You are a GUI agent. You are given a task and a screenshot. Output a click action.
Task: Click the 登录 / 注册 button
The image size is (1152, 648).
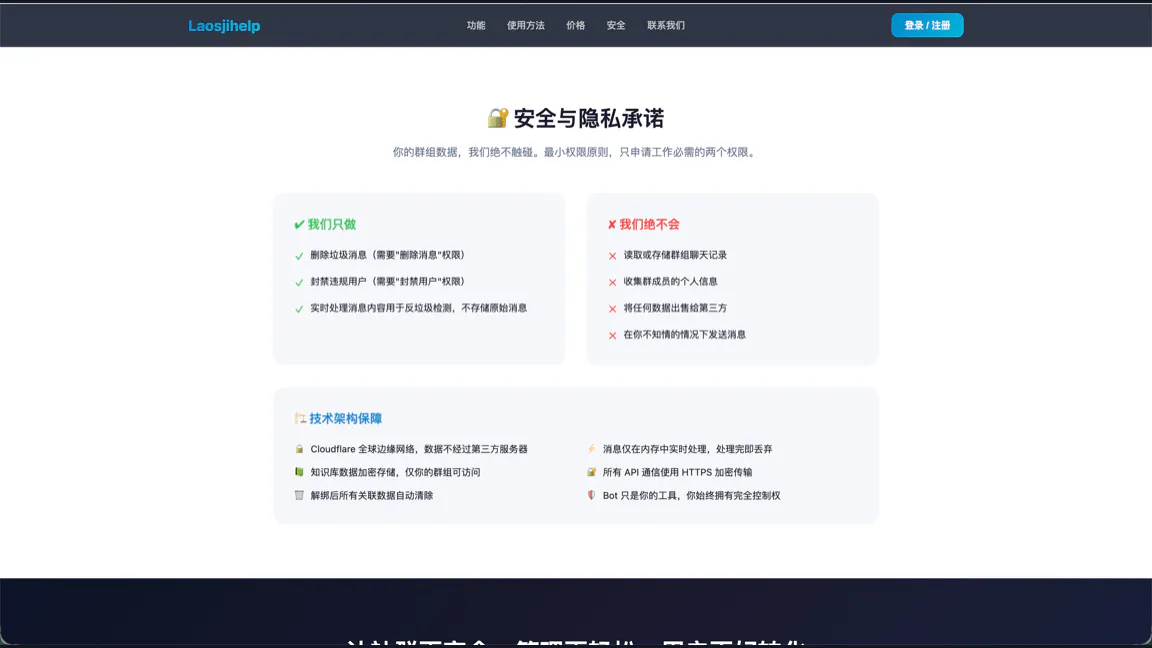927,26
